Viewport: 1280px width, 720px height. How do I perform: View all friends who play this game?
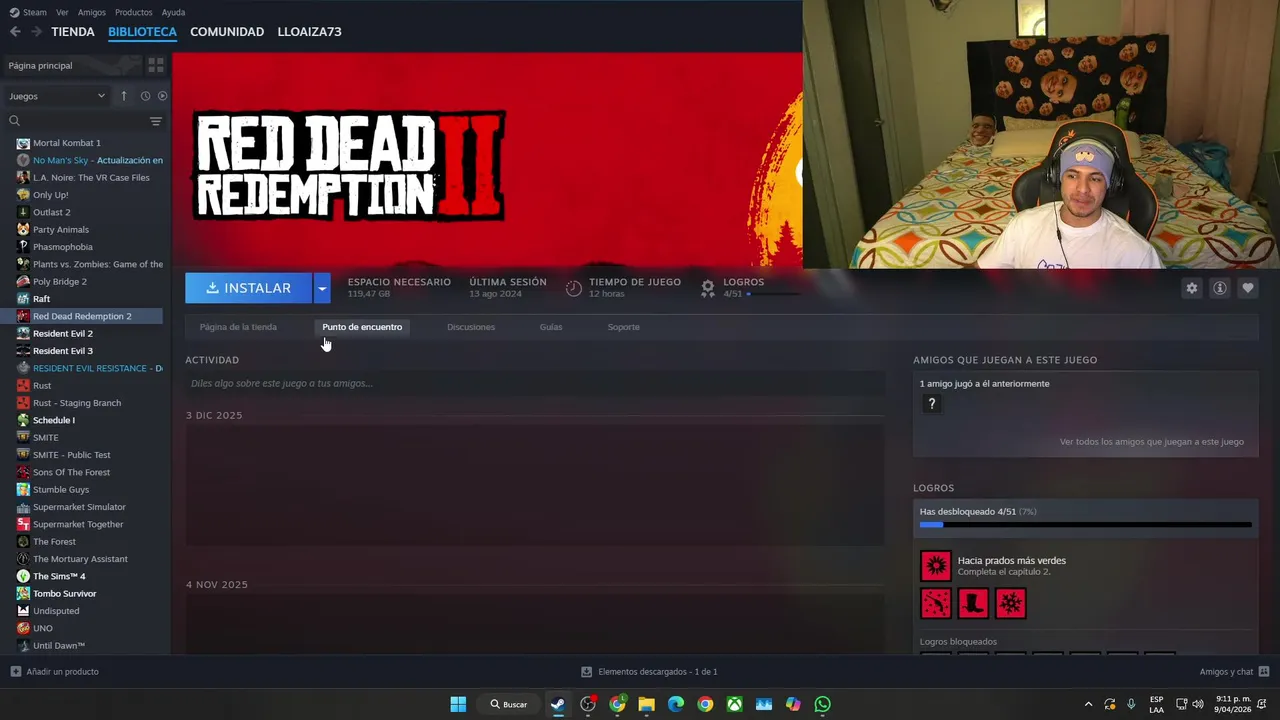point(1152,441)
